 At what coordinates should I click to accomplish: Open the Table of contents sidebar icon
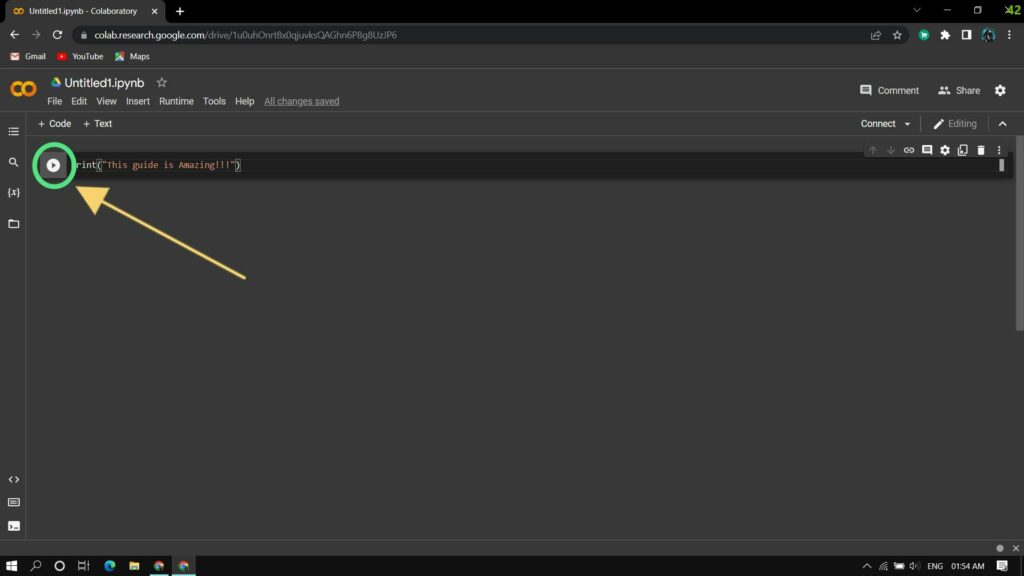coord(14,131)
